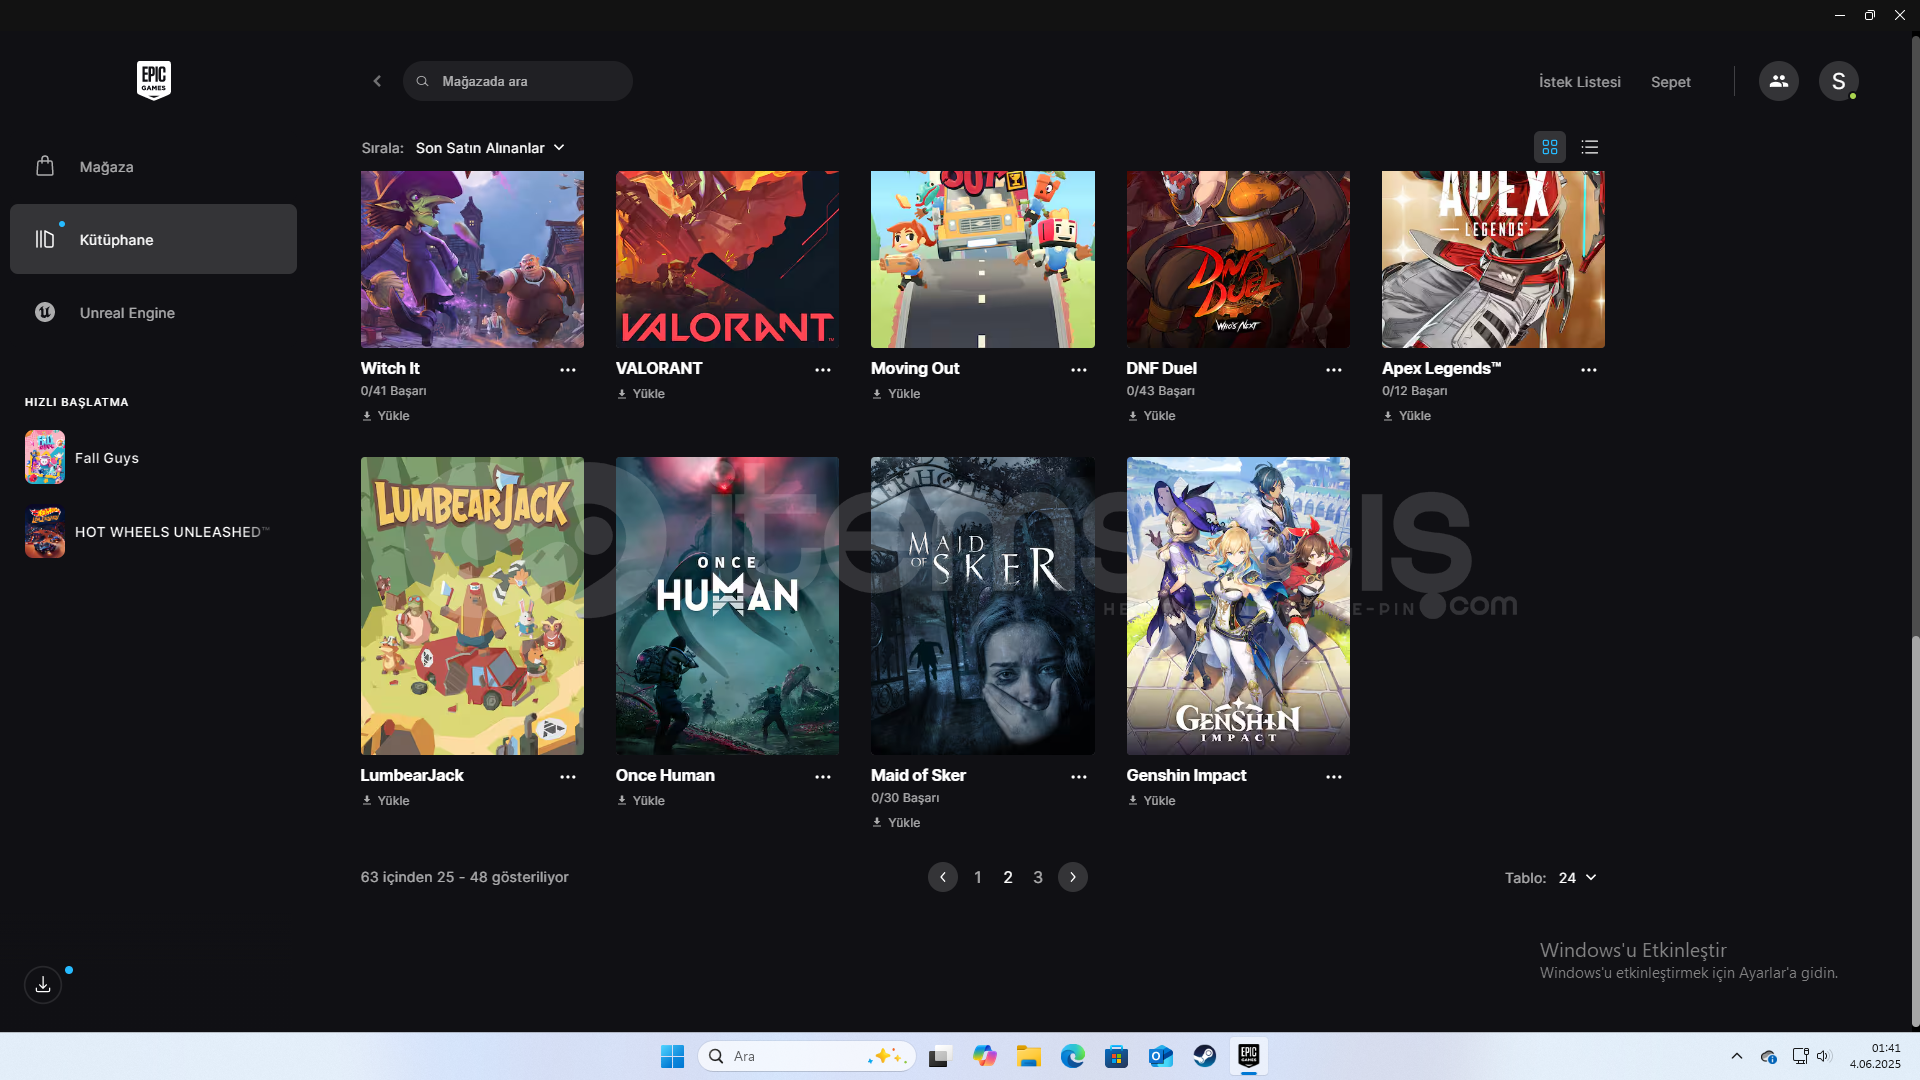Open user profile avatar S
Screen dimensions: 1920x1080
[x=1838, y=81]
